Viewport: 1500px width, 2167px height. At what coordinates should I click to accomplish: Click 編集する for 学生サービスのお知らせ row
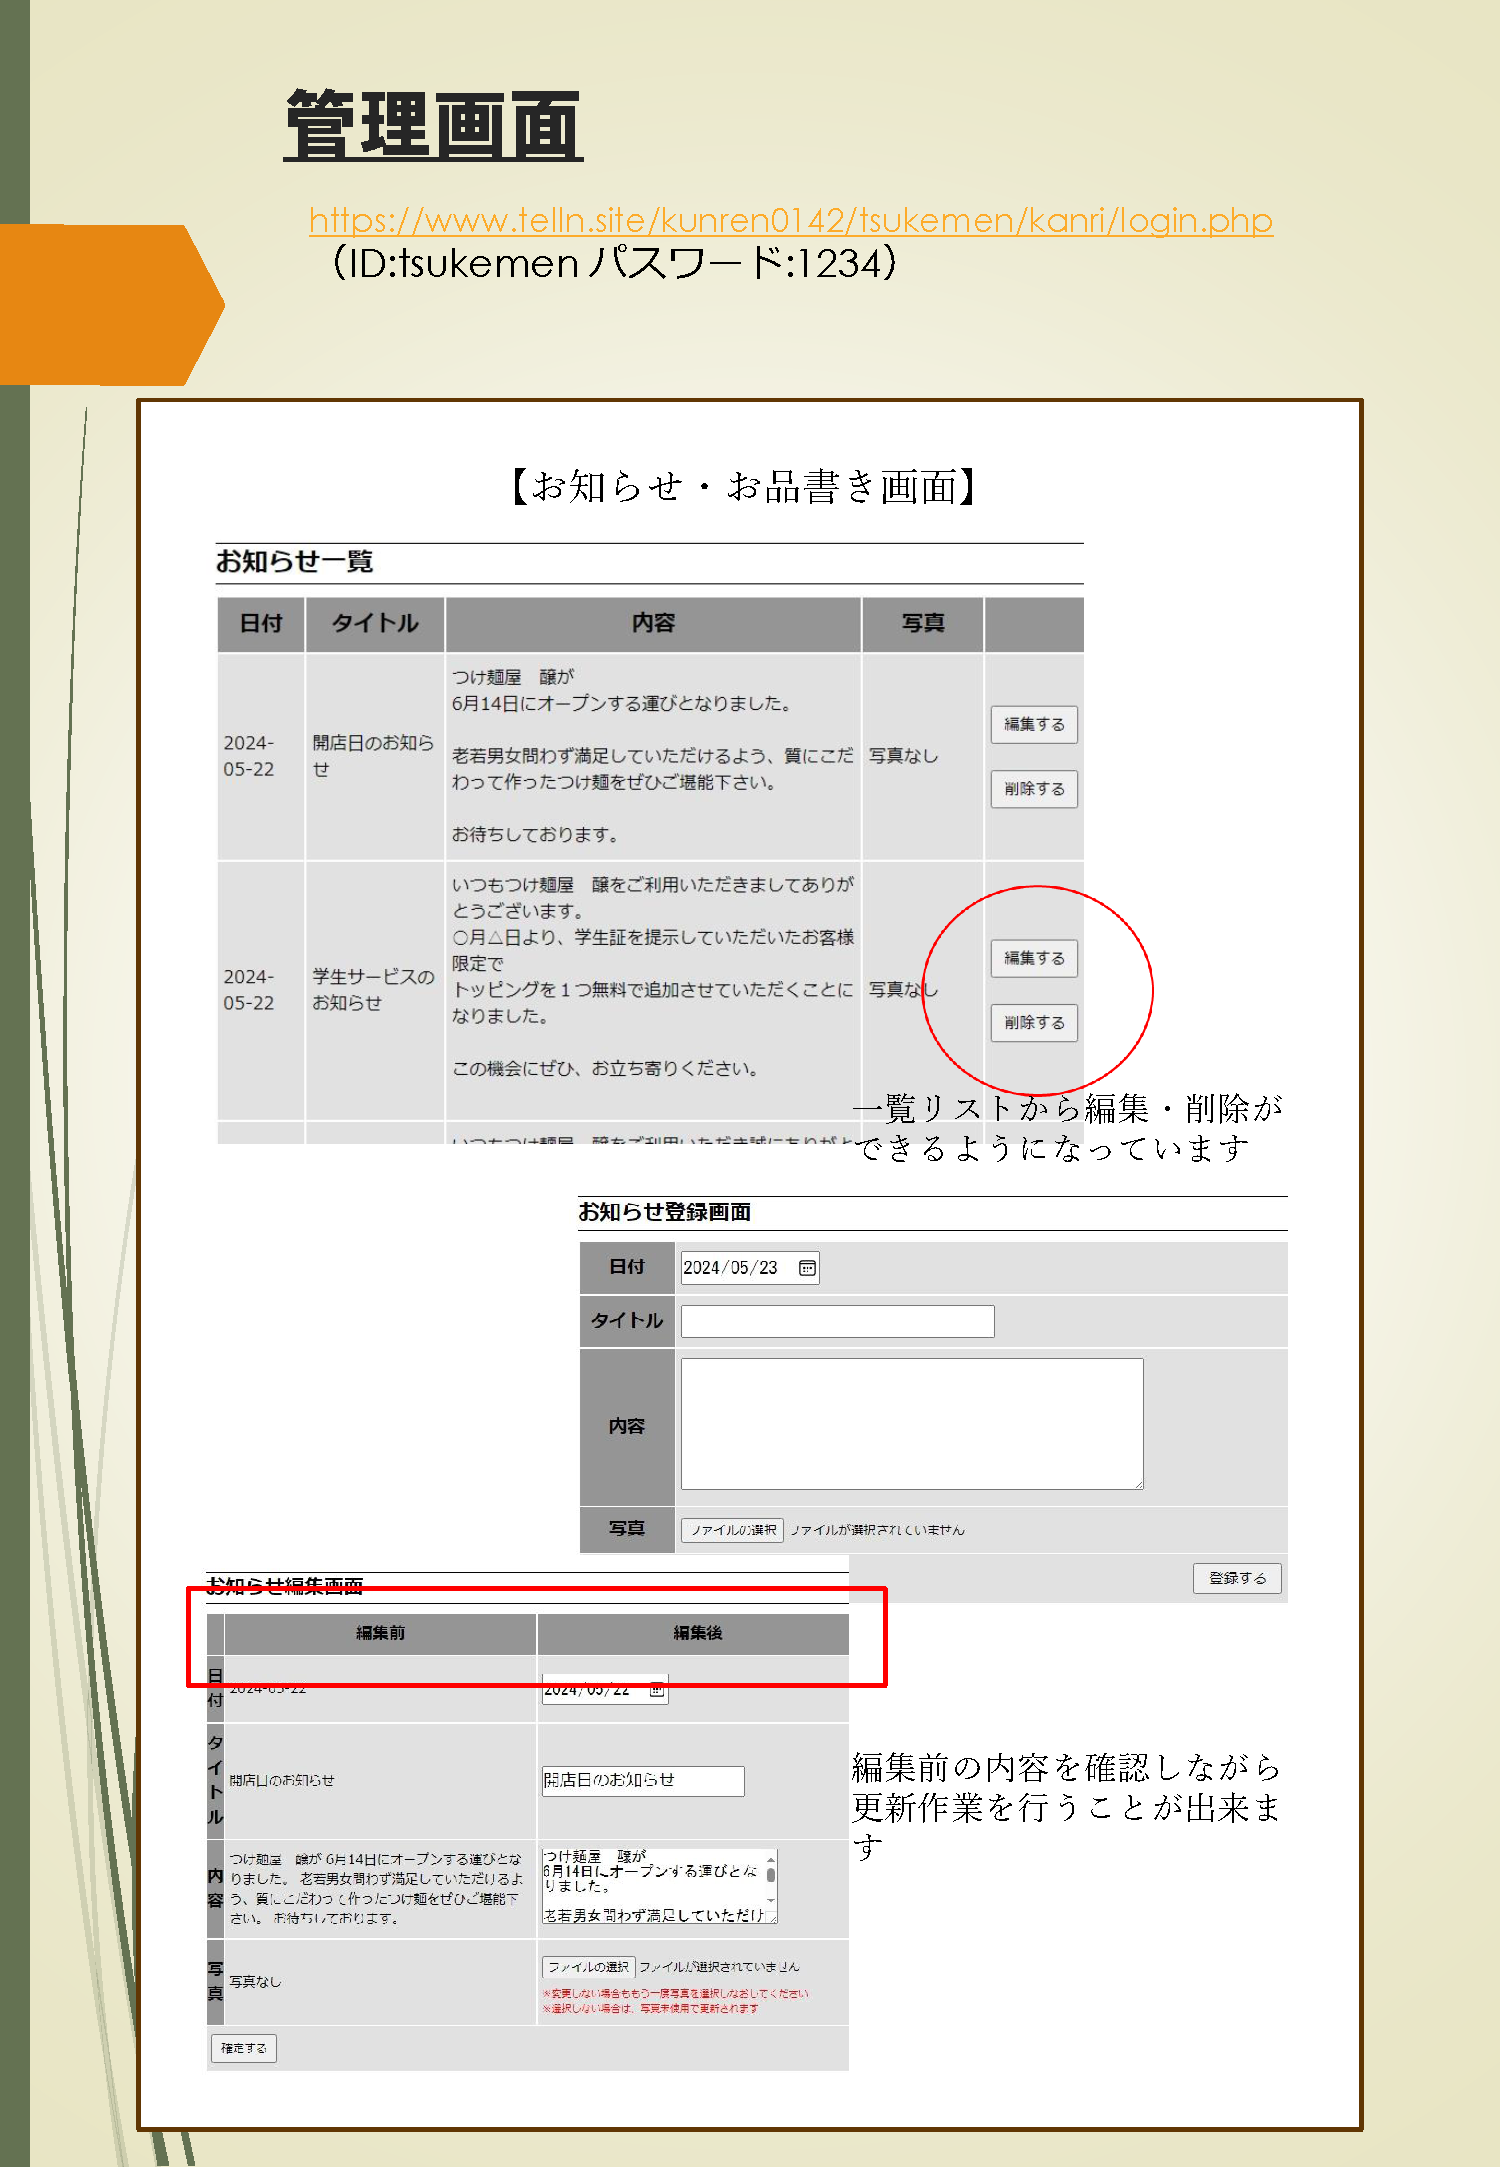(1034, 958)
